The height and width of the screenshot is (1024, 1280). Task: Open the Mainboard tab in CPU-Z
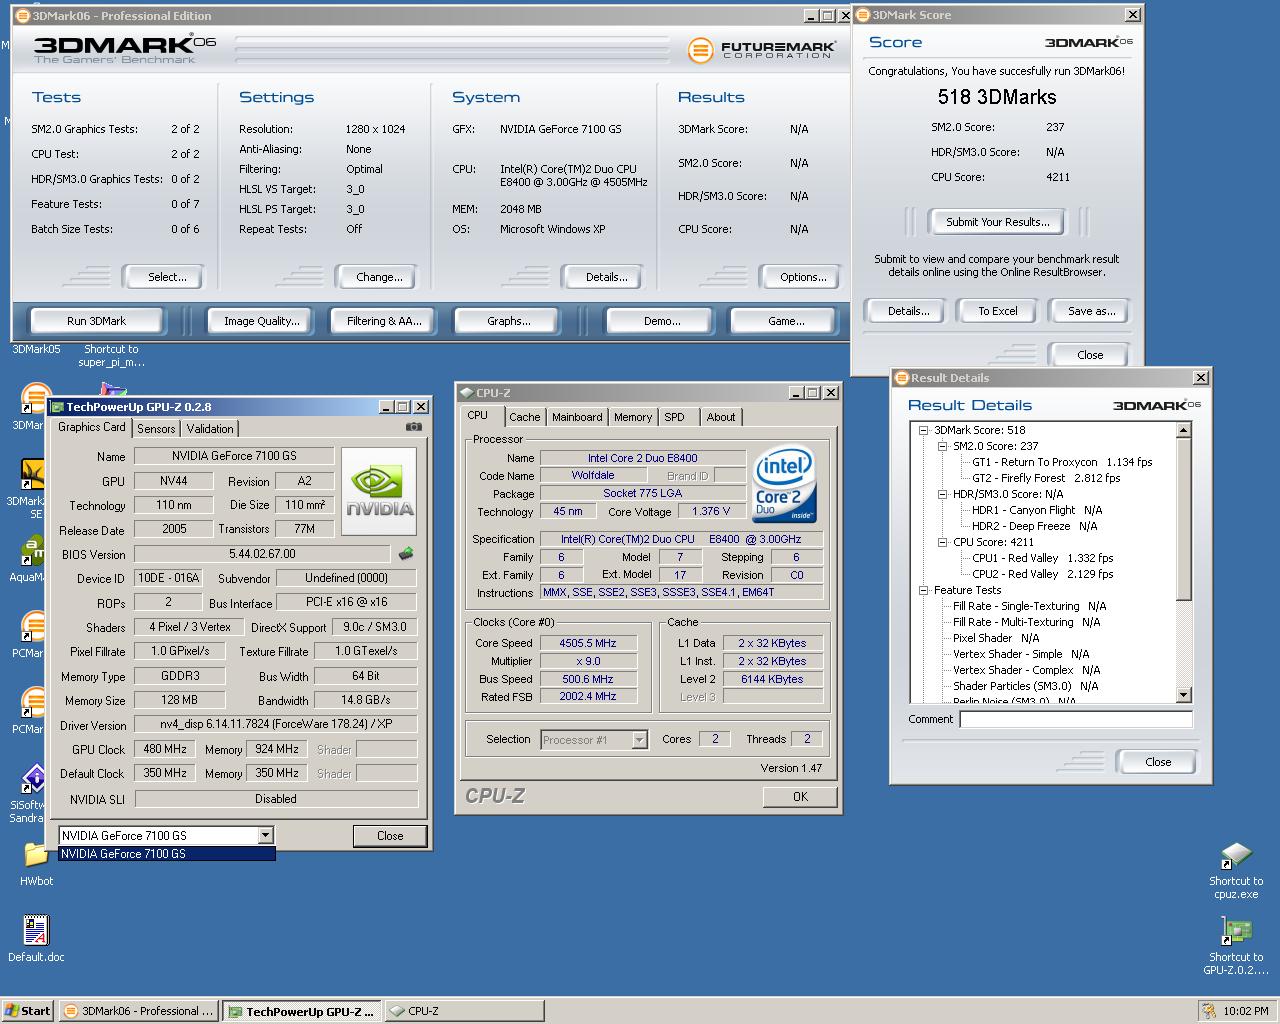click(577, 417)
